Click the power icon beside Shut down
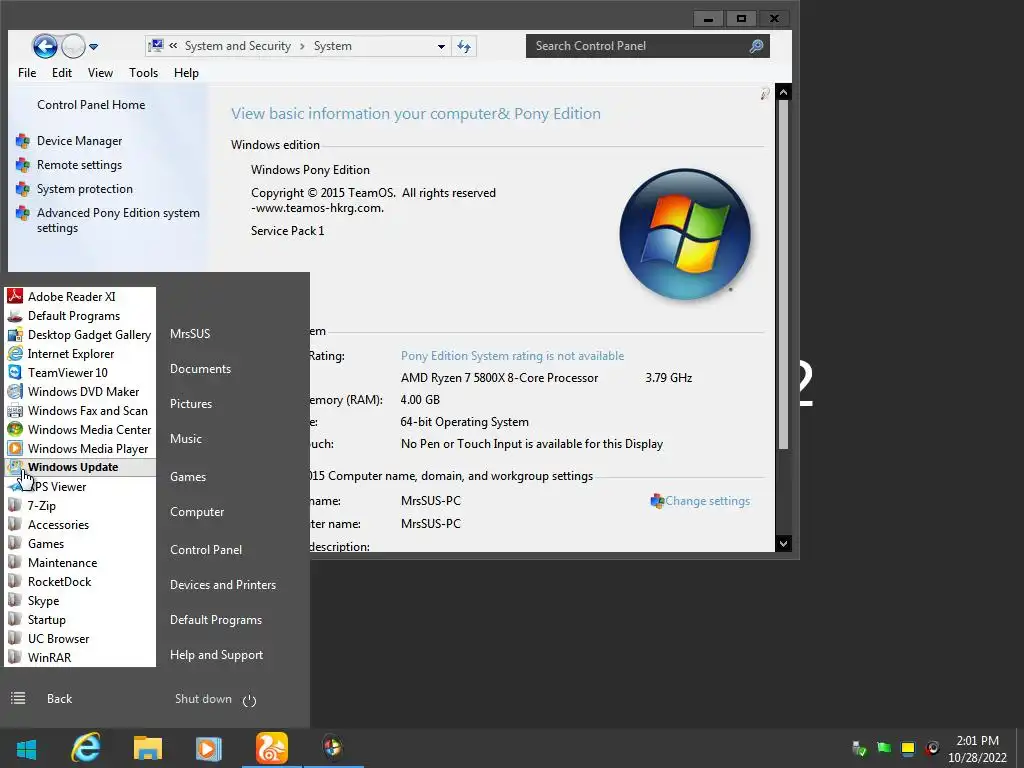Screen dimensions: 1024x768 249,701
